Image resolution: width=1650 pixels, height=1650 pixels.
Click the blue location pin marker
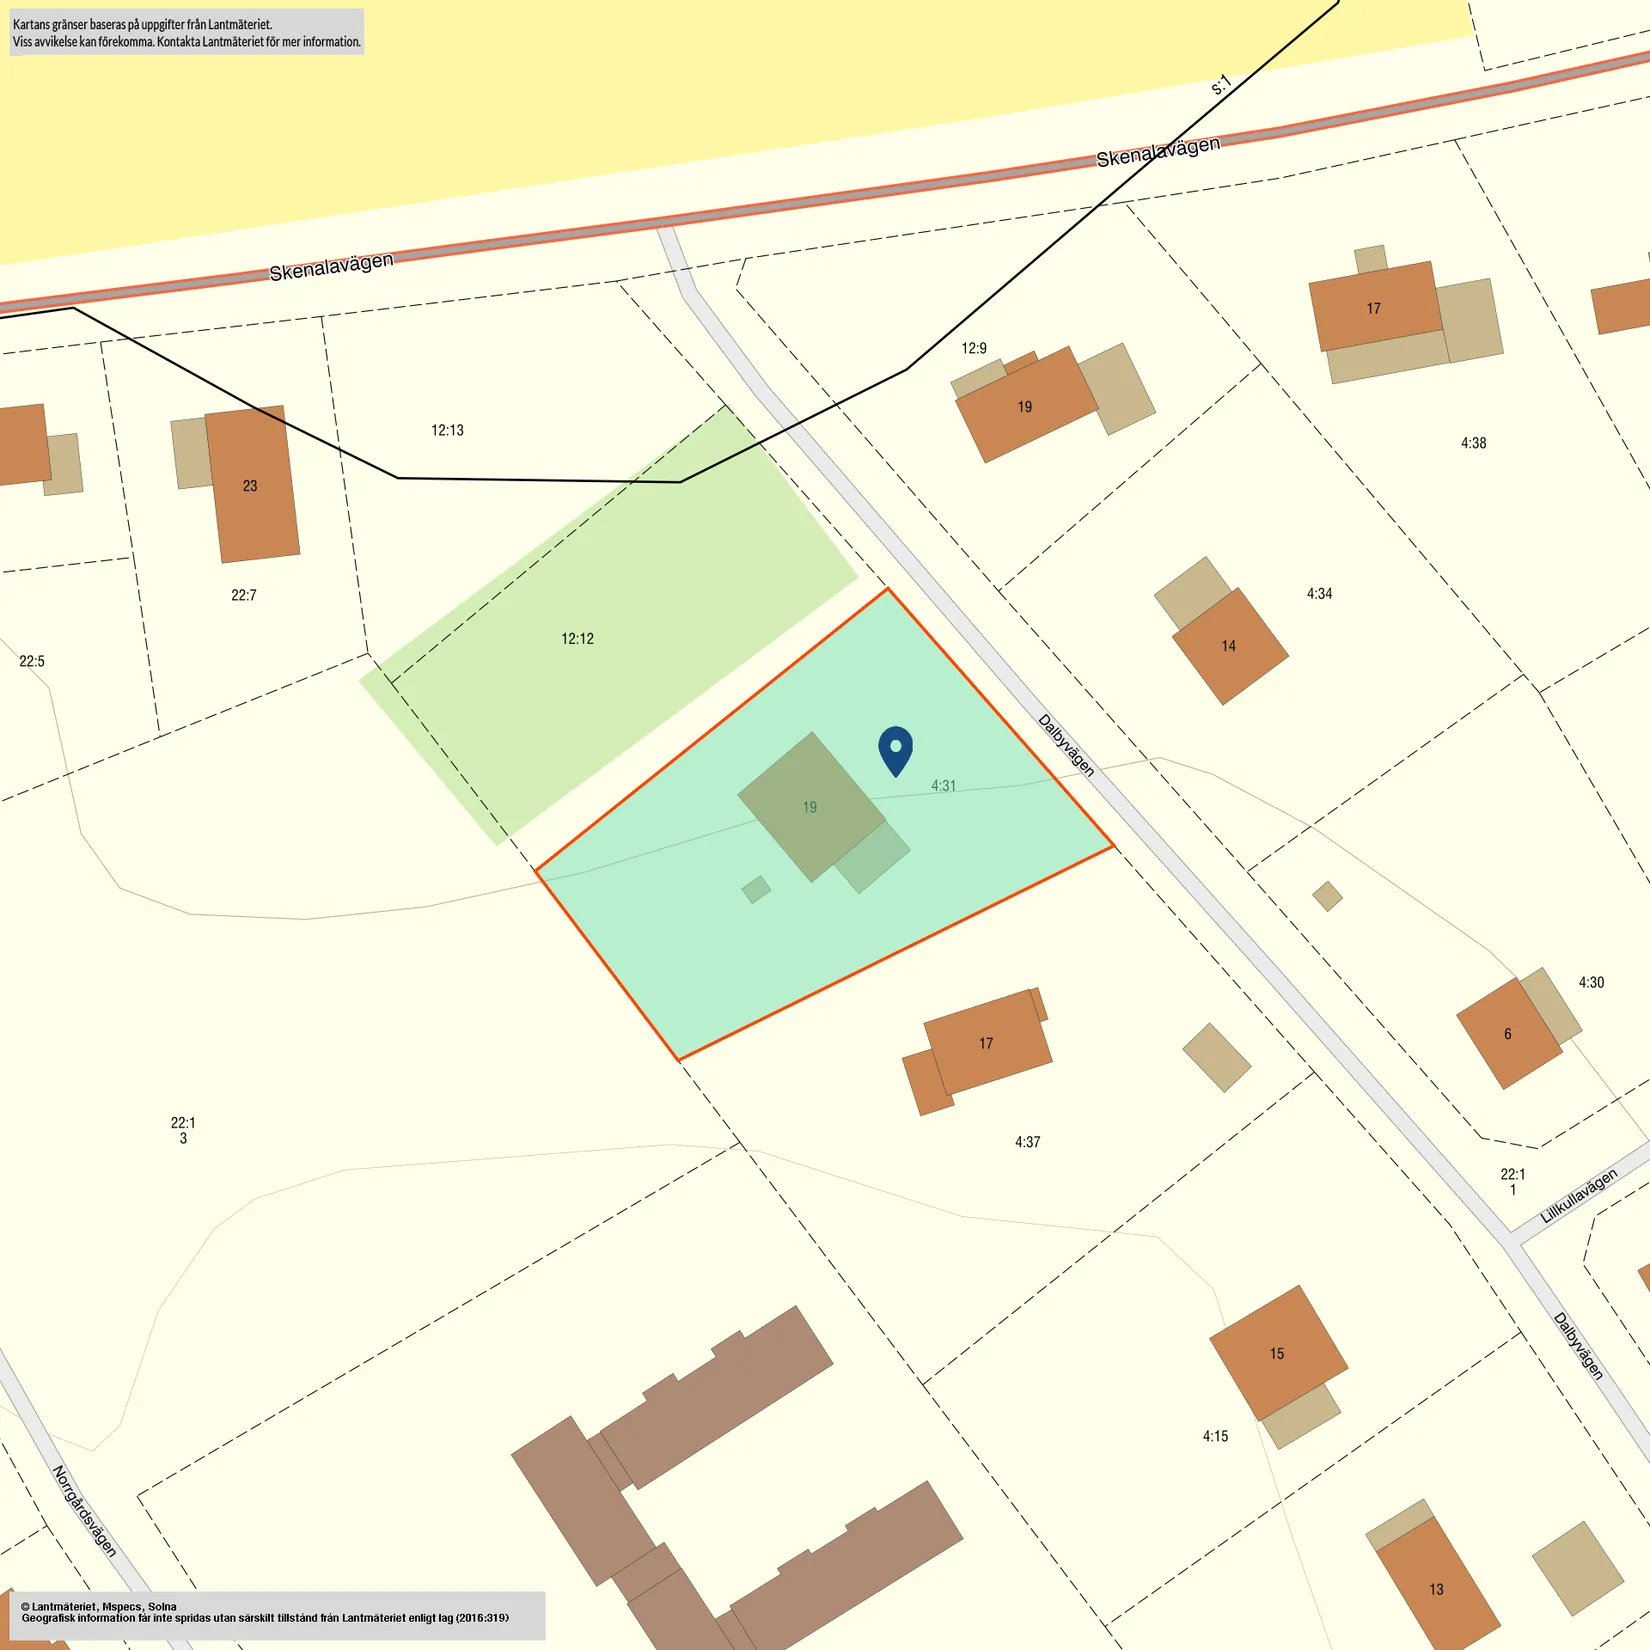tap(895, 750)
